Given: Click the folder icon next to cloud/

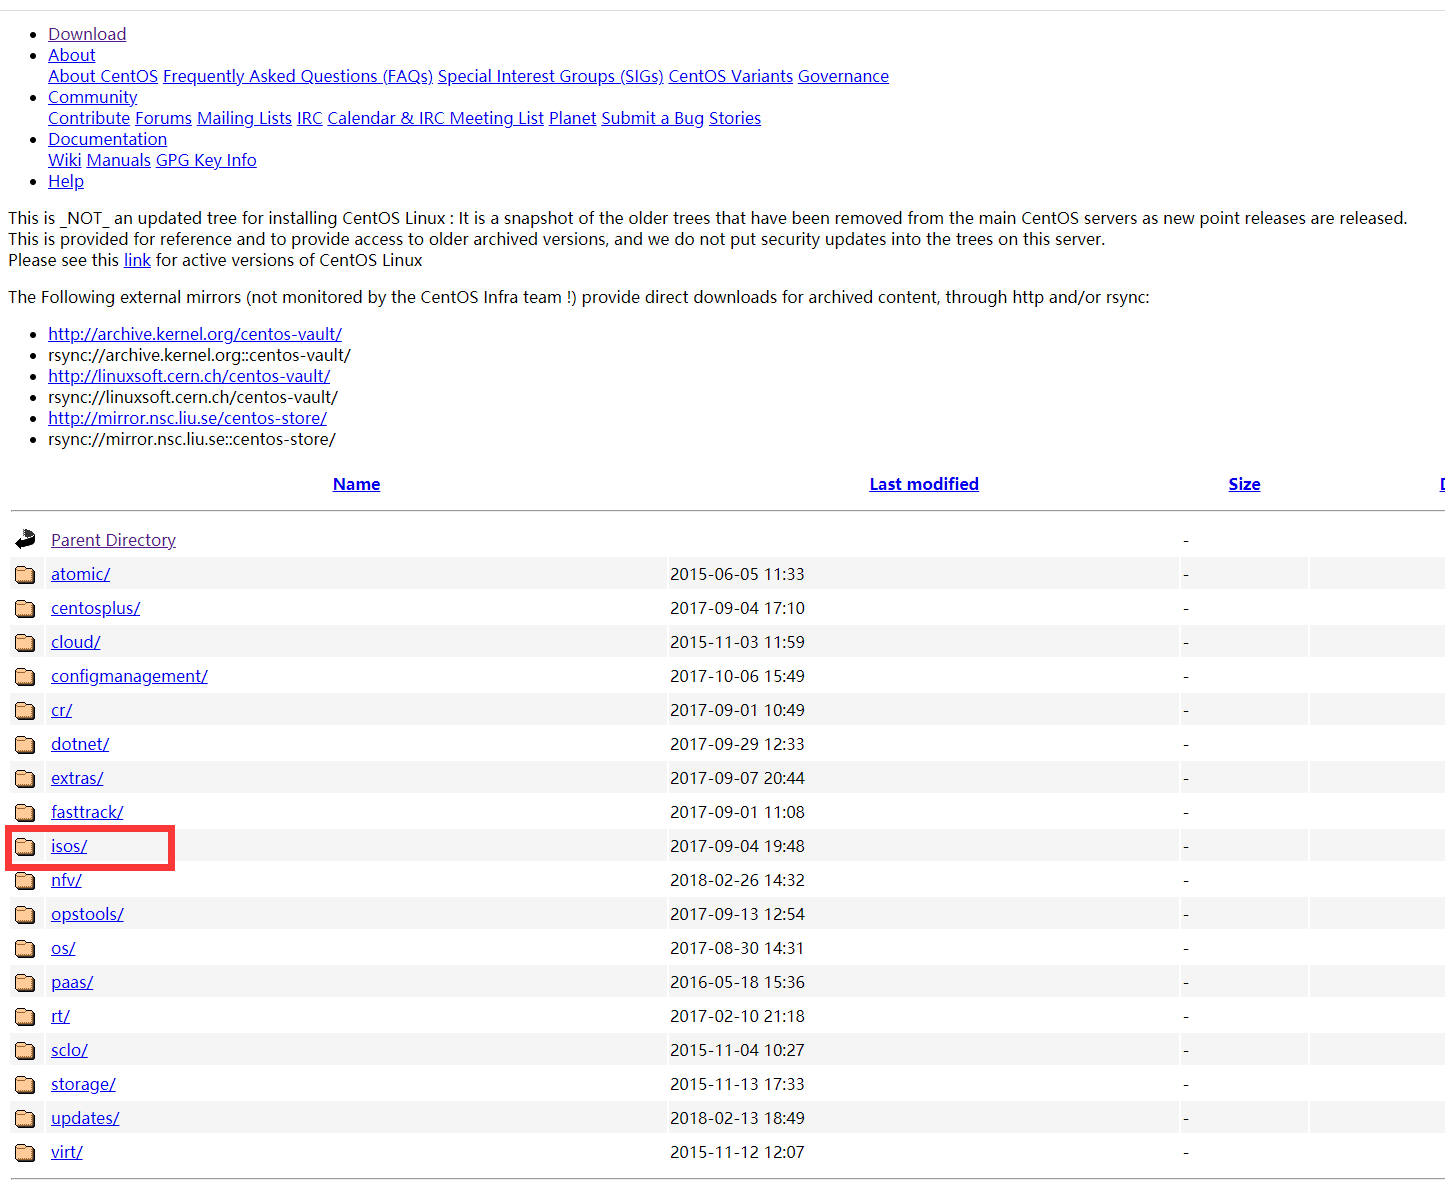Looking at the screenshot, I should [x=25, y=642].
